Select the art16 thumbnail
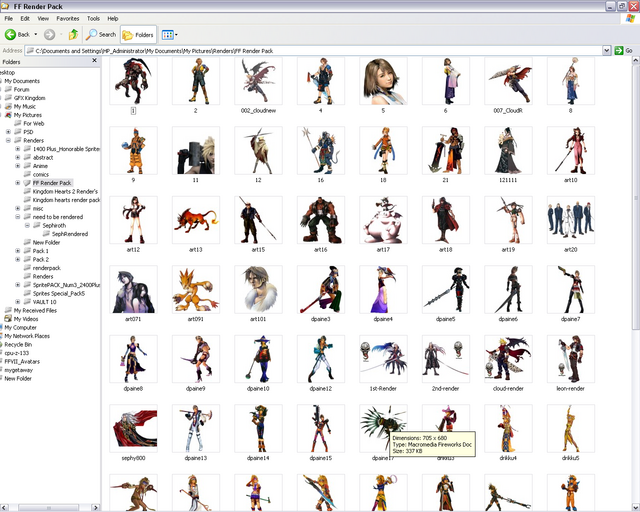The height and width of the screenshot is (512, 640). (321, 220)
